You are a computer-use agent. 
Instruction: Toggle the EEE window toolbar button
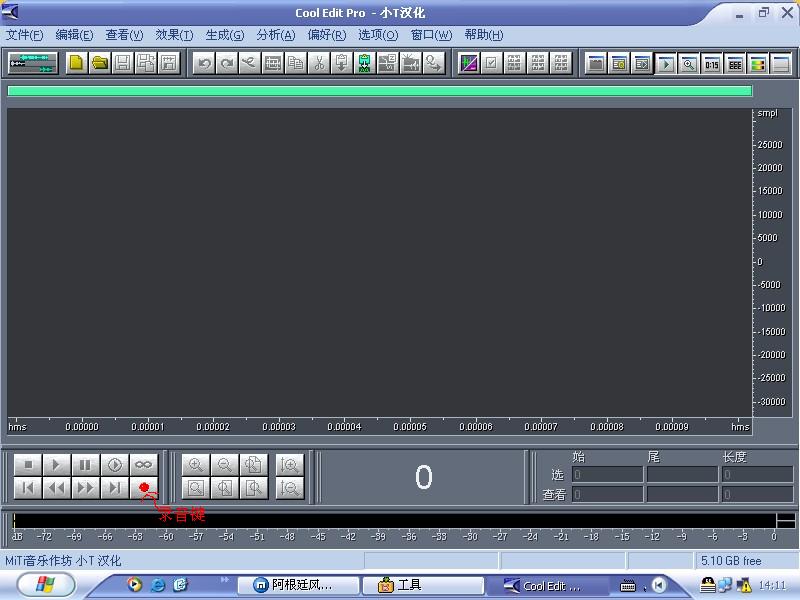pos(735,64)
